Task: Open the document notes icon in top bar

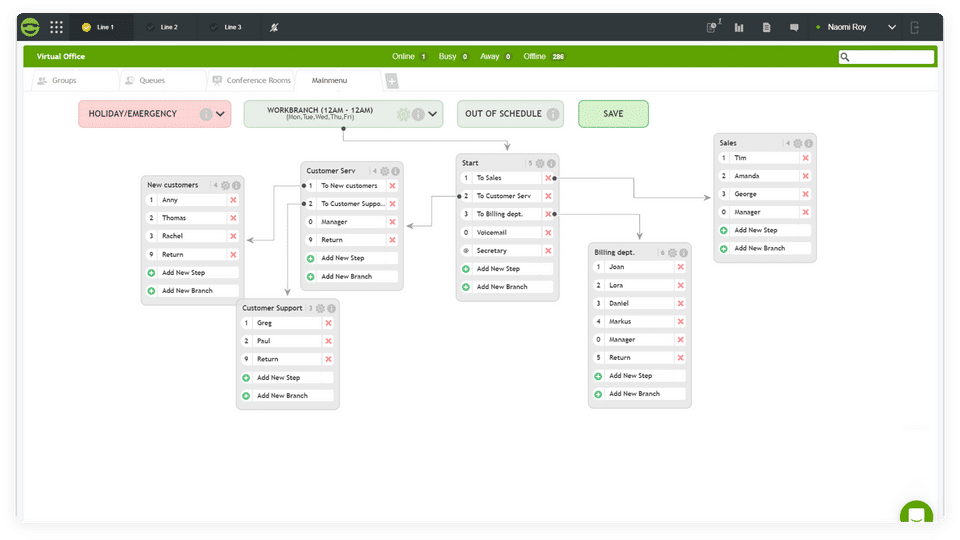Action: coord(767,28)
